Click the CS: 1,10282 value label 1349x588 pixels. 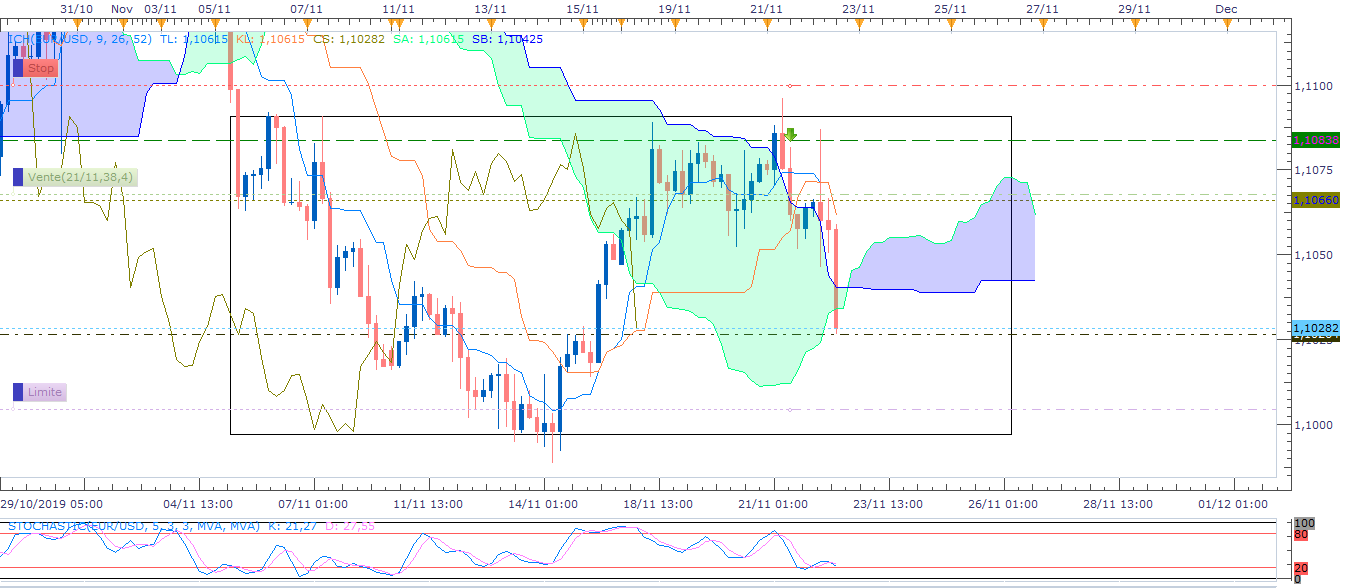point(348,38)
